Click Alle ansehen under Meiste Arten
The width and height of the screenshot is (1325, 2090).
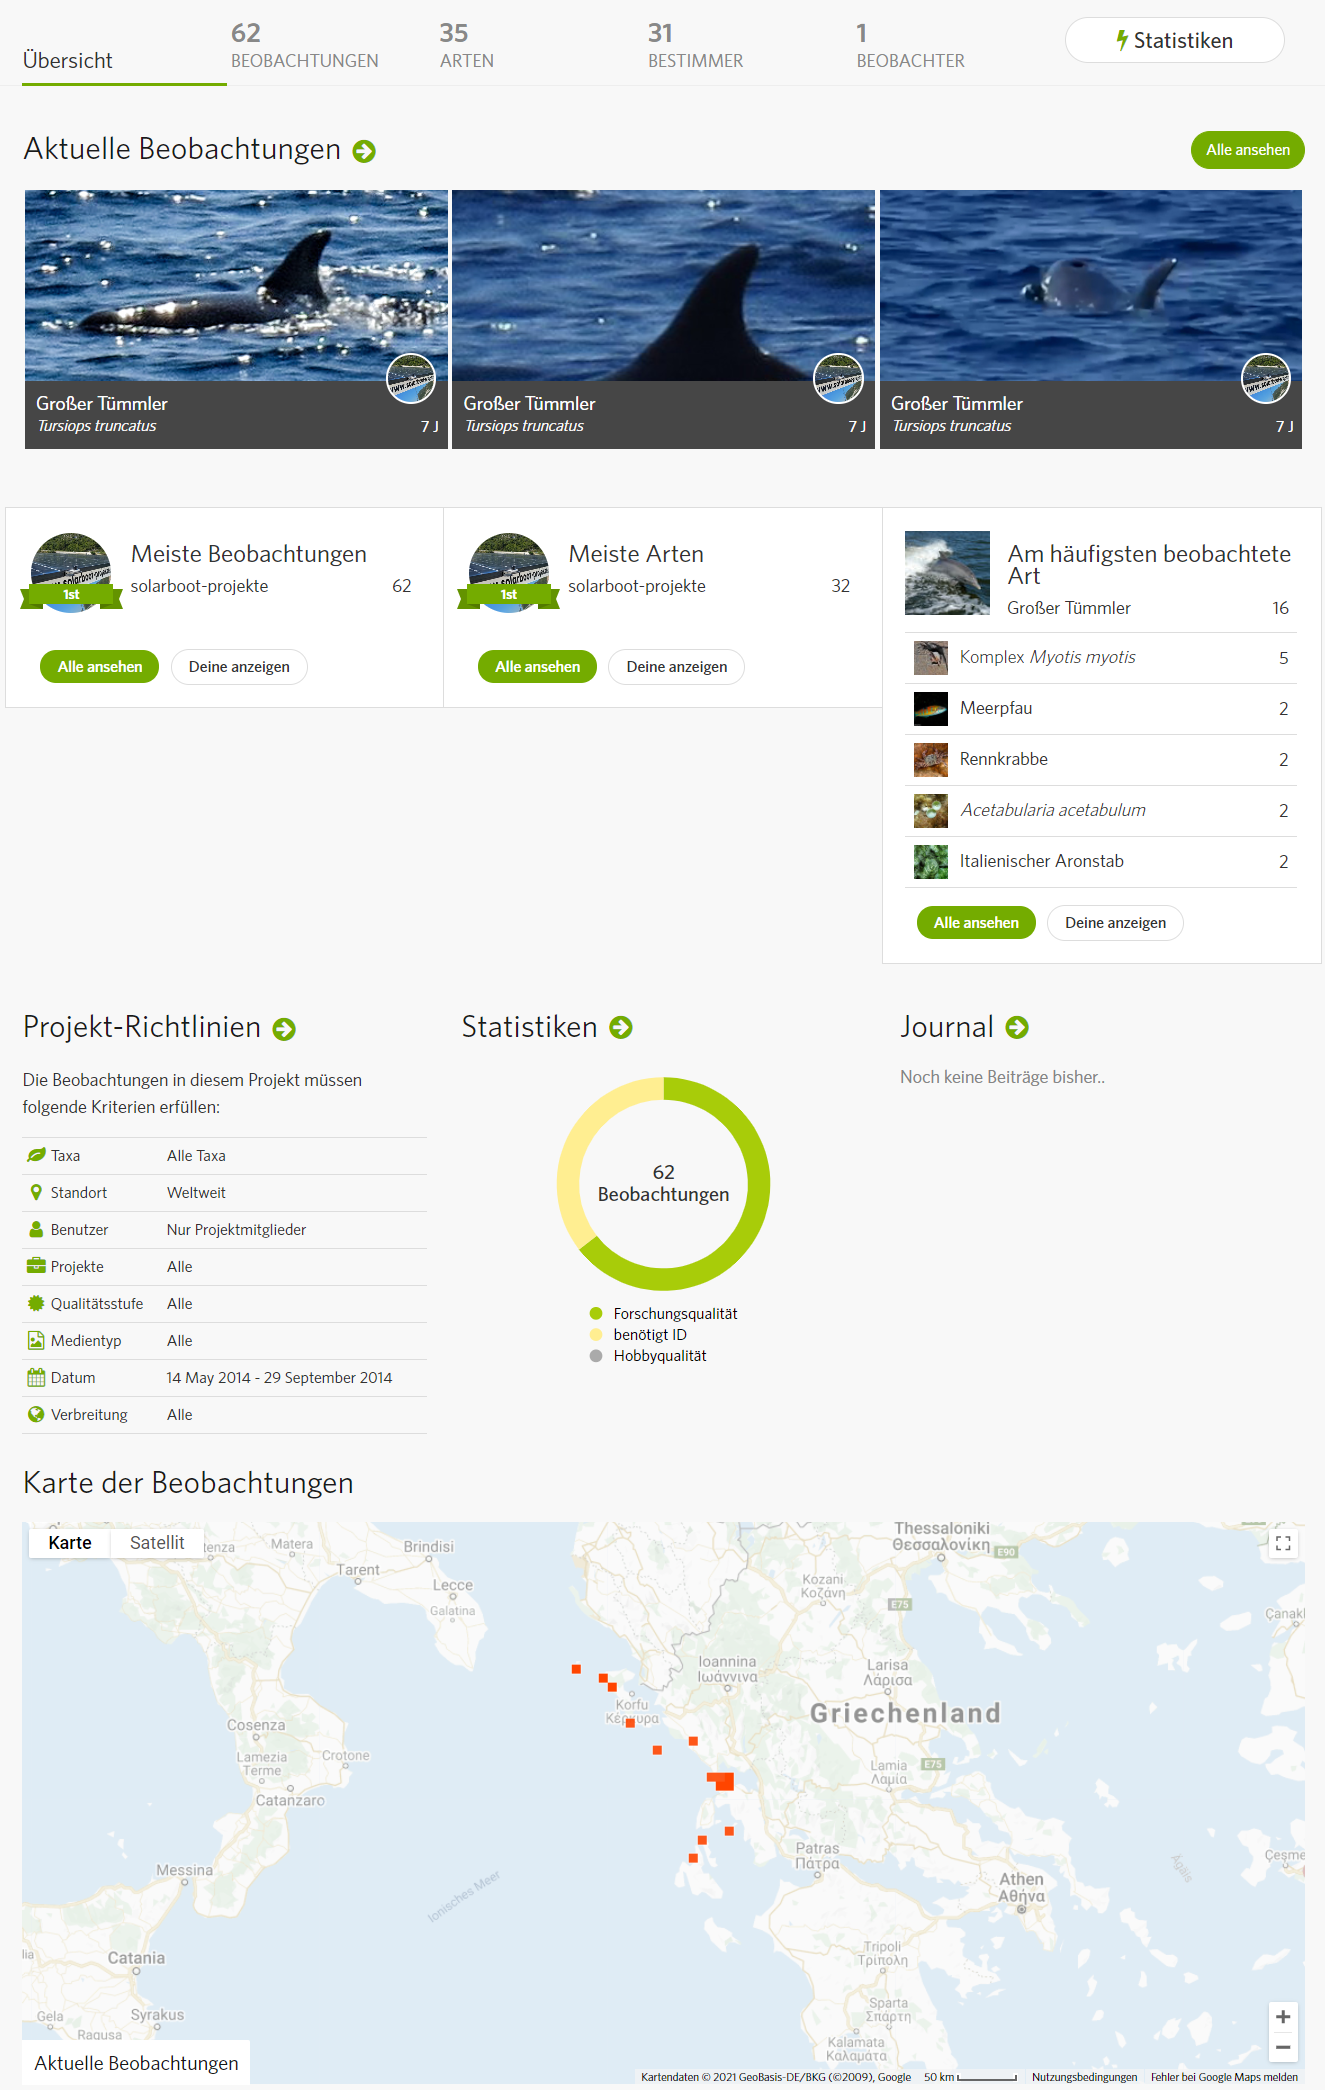537,667
